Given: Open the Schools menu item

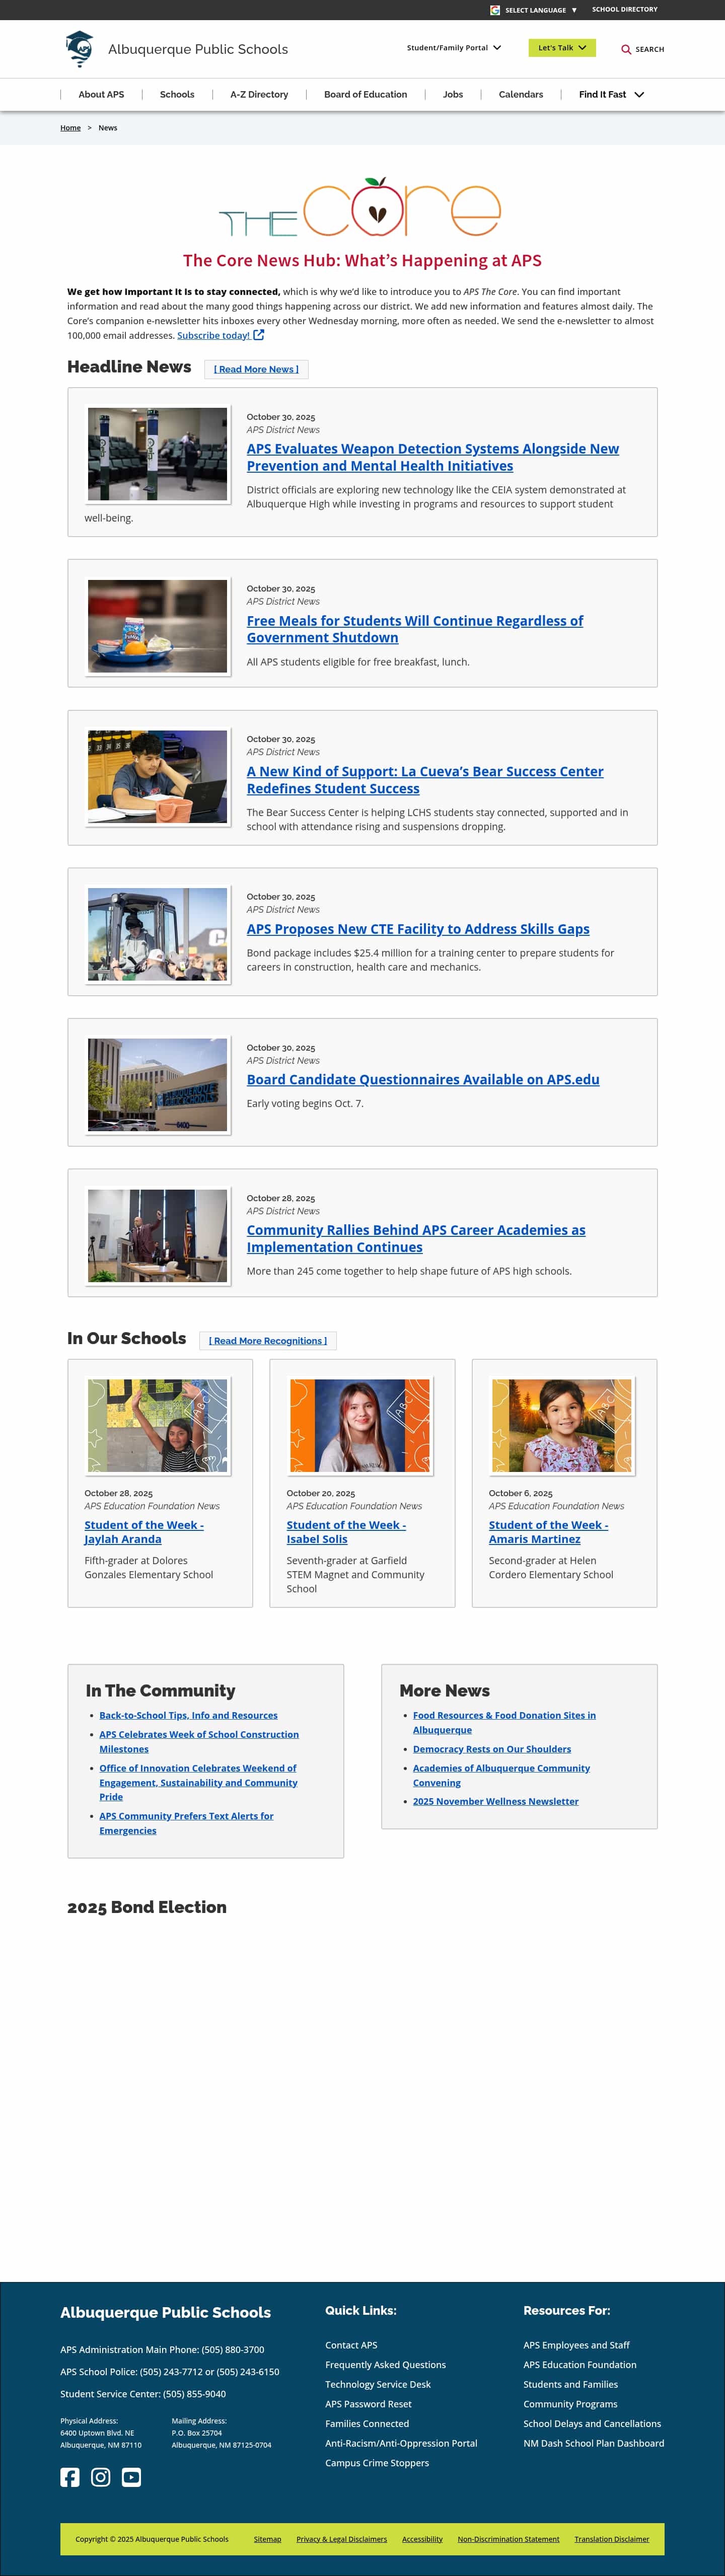Looking at the screenshot, I should (177, 95).
